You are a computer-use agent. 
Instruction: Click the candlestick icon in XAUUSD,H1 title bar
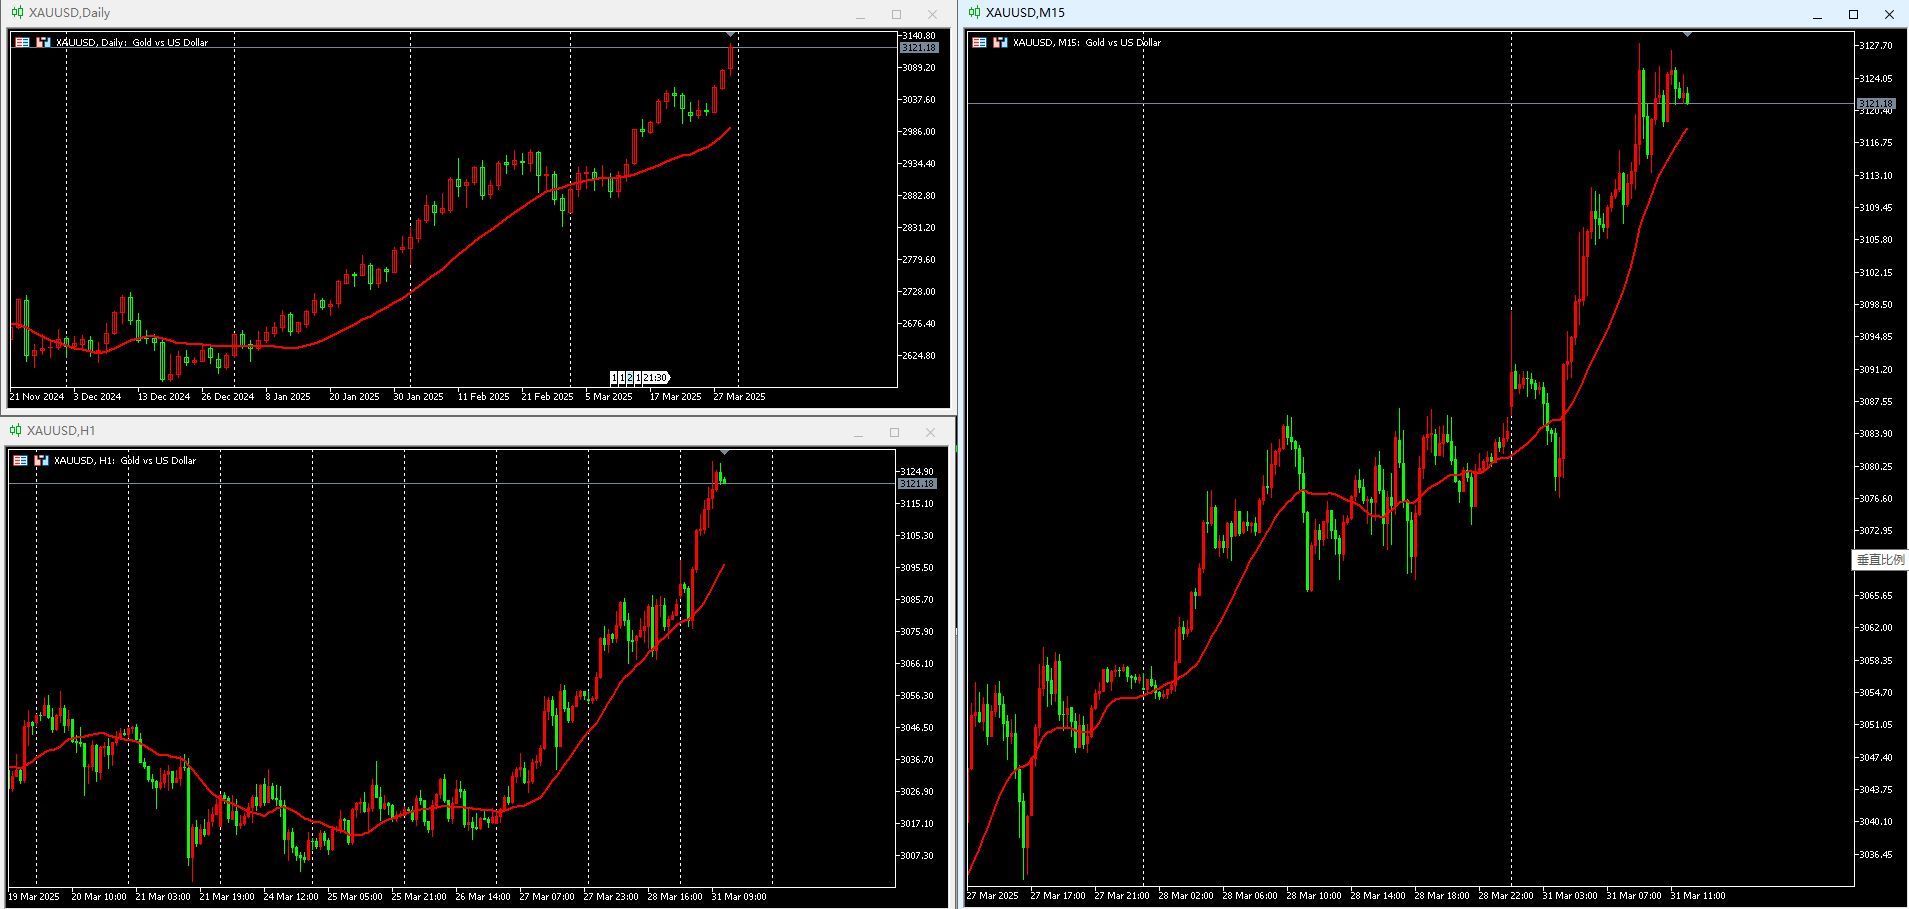point(15,431)
